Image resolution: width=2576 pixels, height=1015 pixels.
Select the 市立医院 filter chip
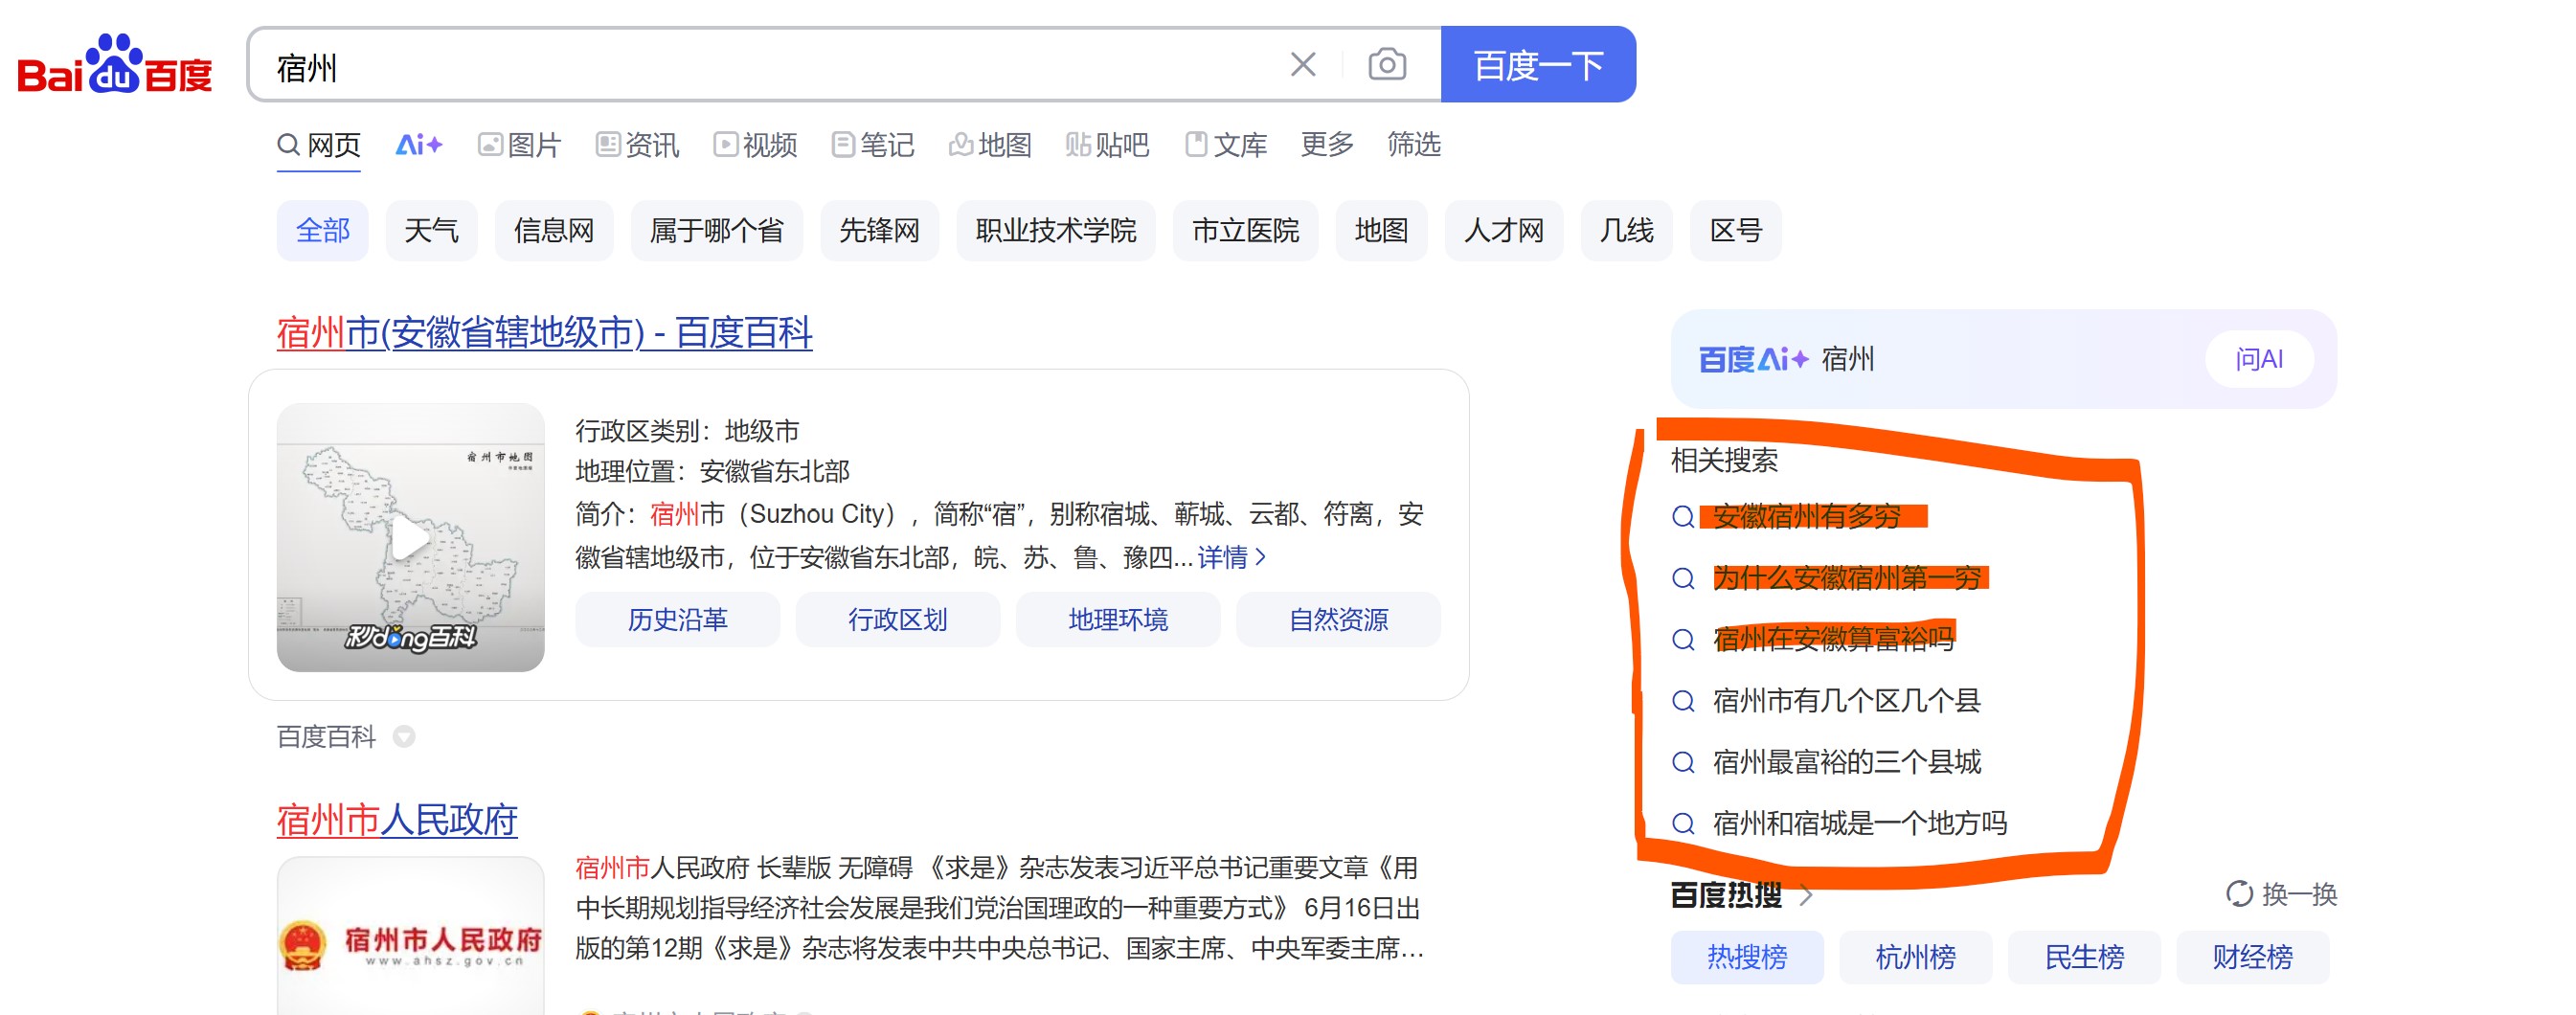[x=1246, y=231]
